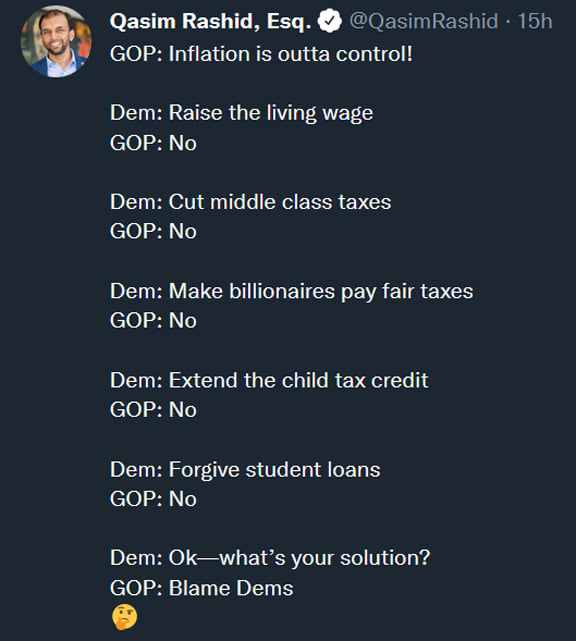The width and height of the screenshot is (576, 641).
Task: Select the 'Raise the living wage' line
Action: pyautogui.click(x=241, y=113)
